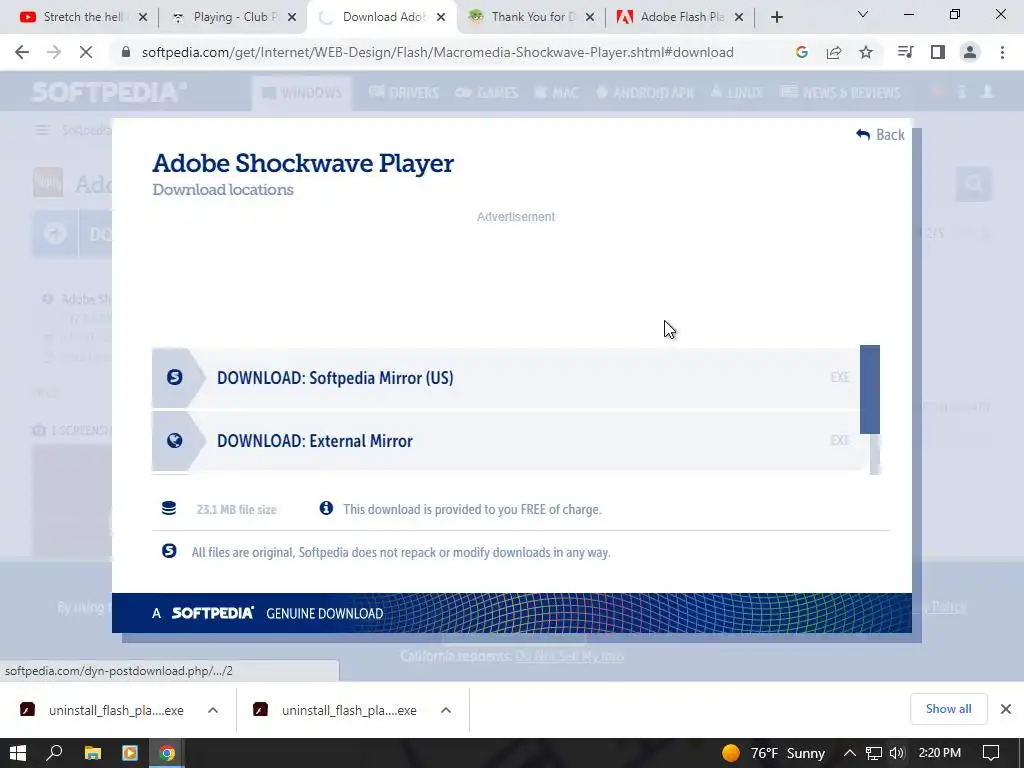Download from Softpedia Mirror (US)
The width and height of the screenshot is (1024, 768).
click(505, 377)
